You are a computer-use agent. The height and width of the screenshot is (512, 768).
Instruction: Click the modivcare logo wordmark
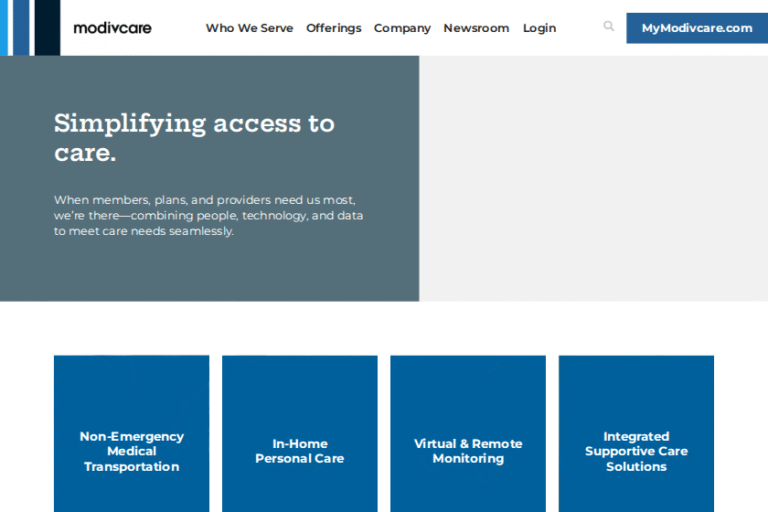point(112,28)
